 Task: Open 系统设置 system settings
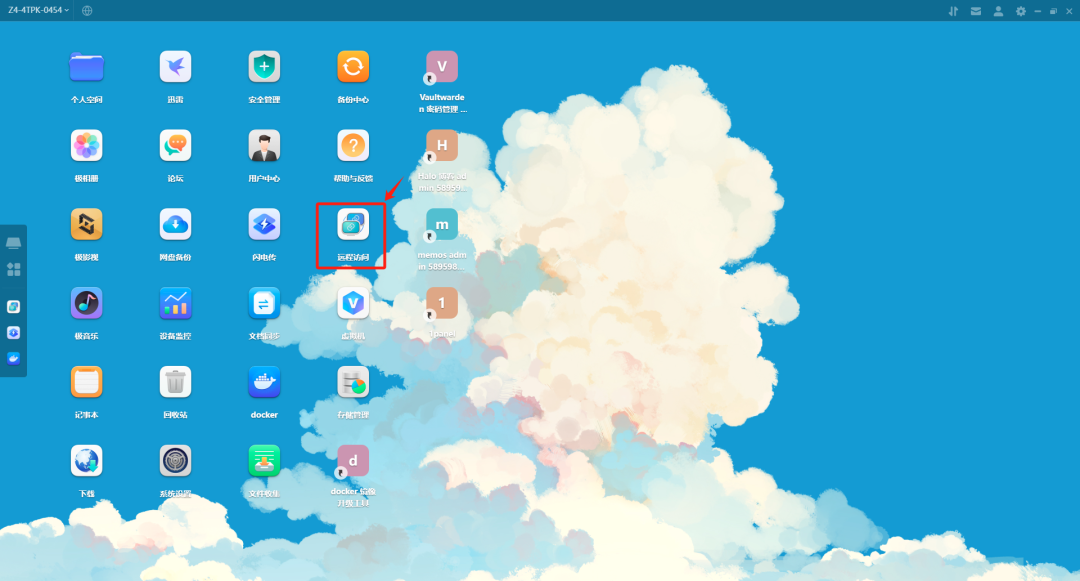pyautogui.click(x=175, y=460)
